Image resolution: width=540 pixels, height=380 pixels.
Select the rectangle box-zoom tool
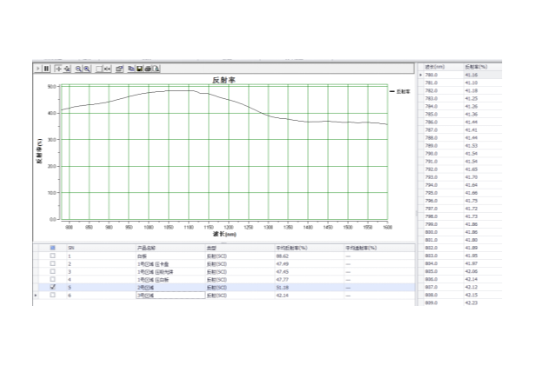(99, 69)
